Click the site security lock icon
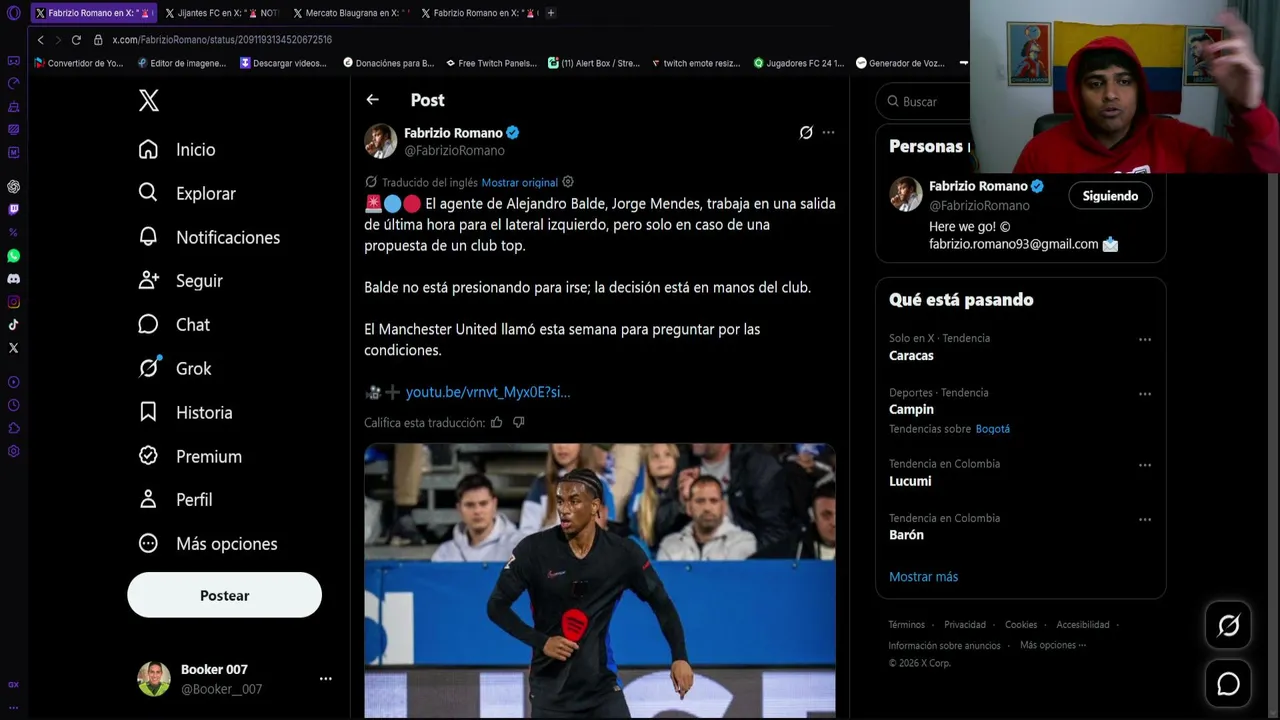This screenshot has width=1280, height=720. [x=98, y=40]
